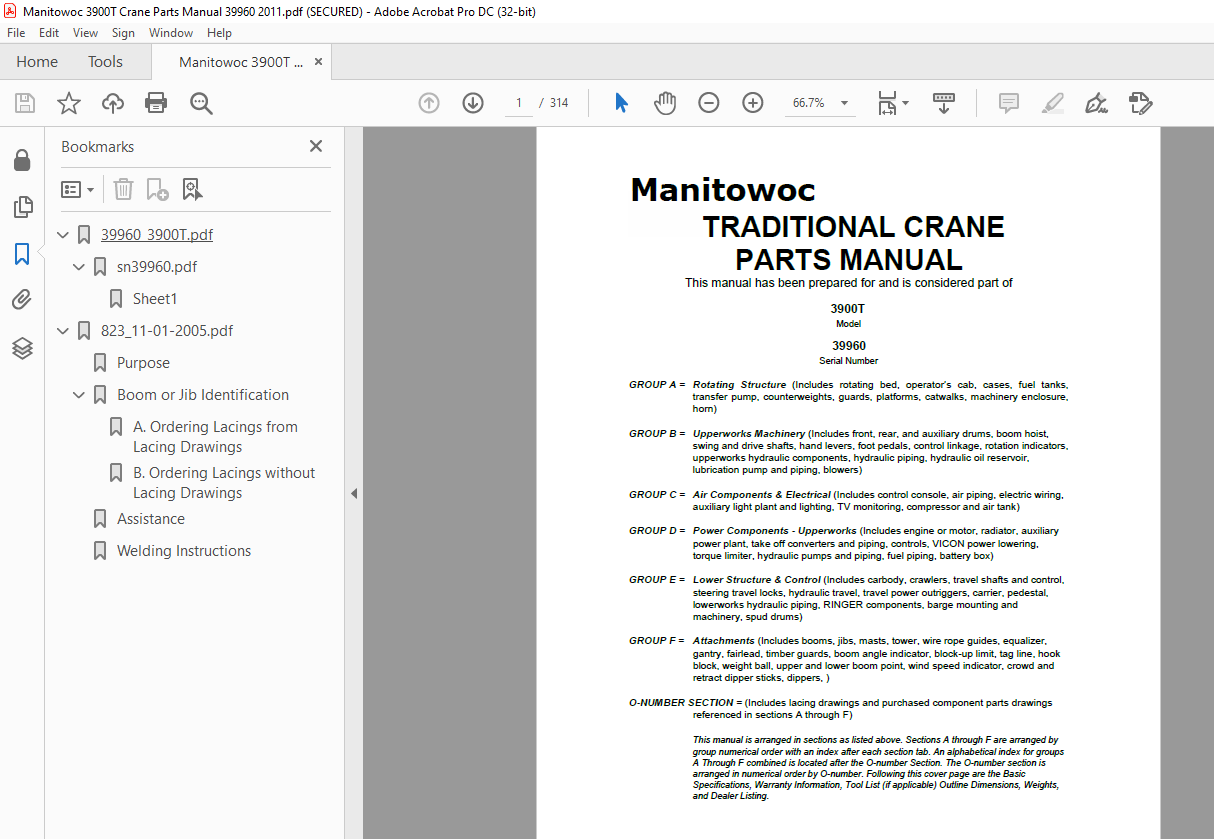
Task: Click the Save file icon
Action: [25, 103]
